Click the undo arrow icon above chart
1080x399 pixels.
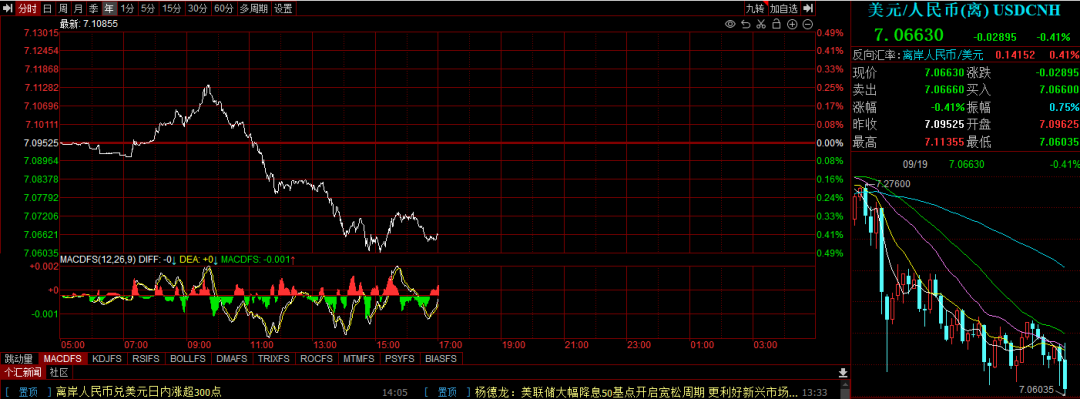(x=746, y=24)
